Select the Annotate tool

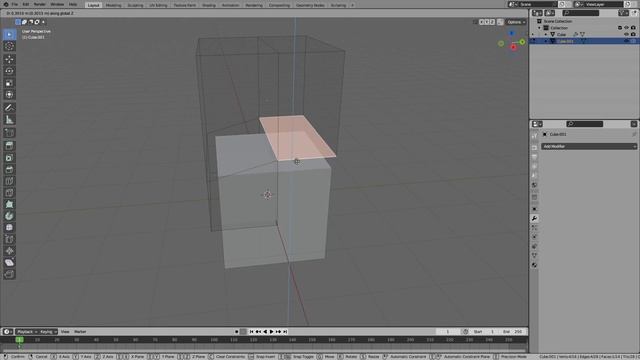point(9,108)
